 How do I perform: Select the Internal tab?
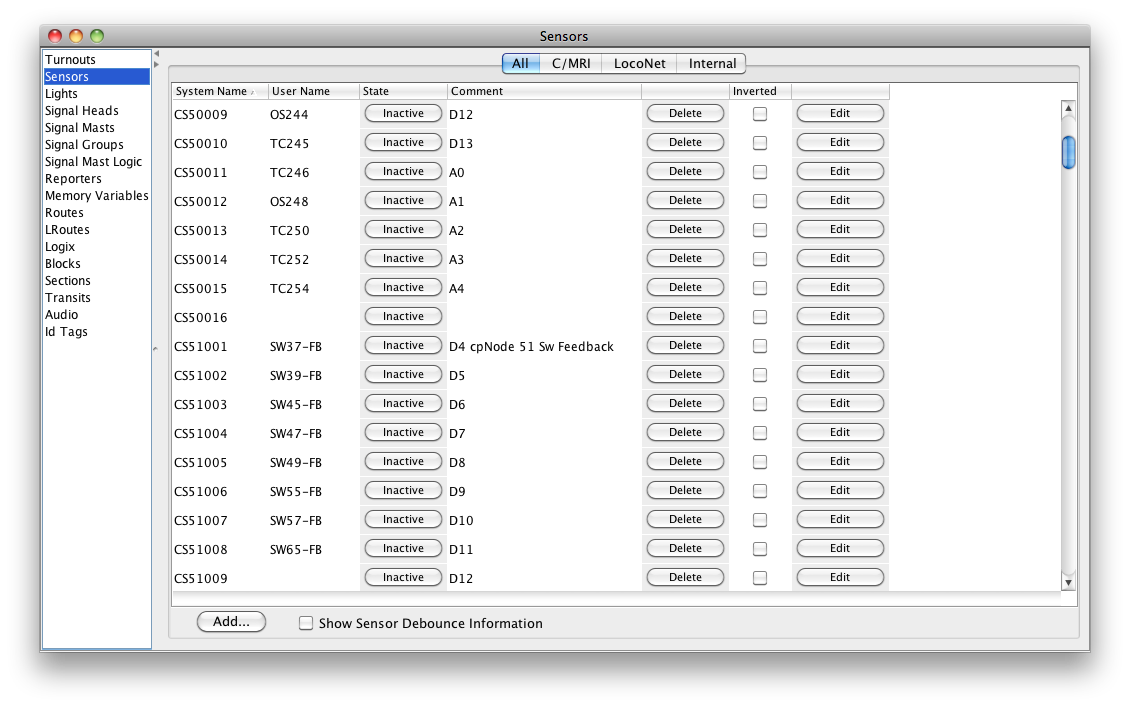coord(712,64)
